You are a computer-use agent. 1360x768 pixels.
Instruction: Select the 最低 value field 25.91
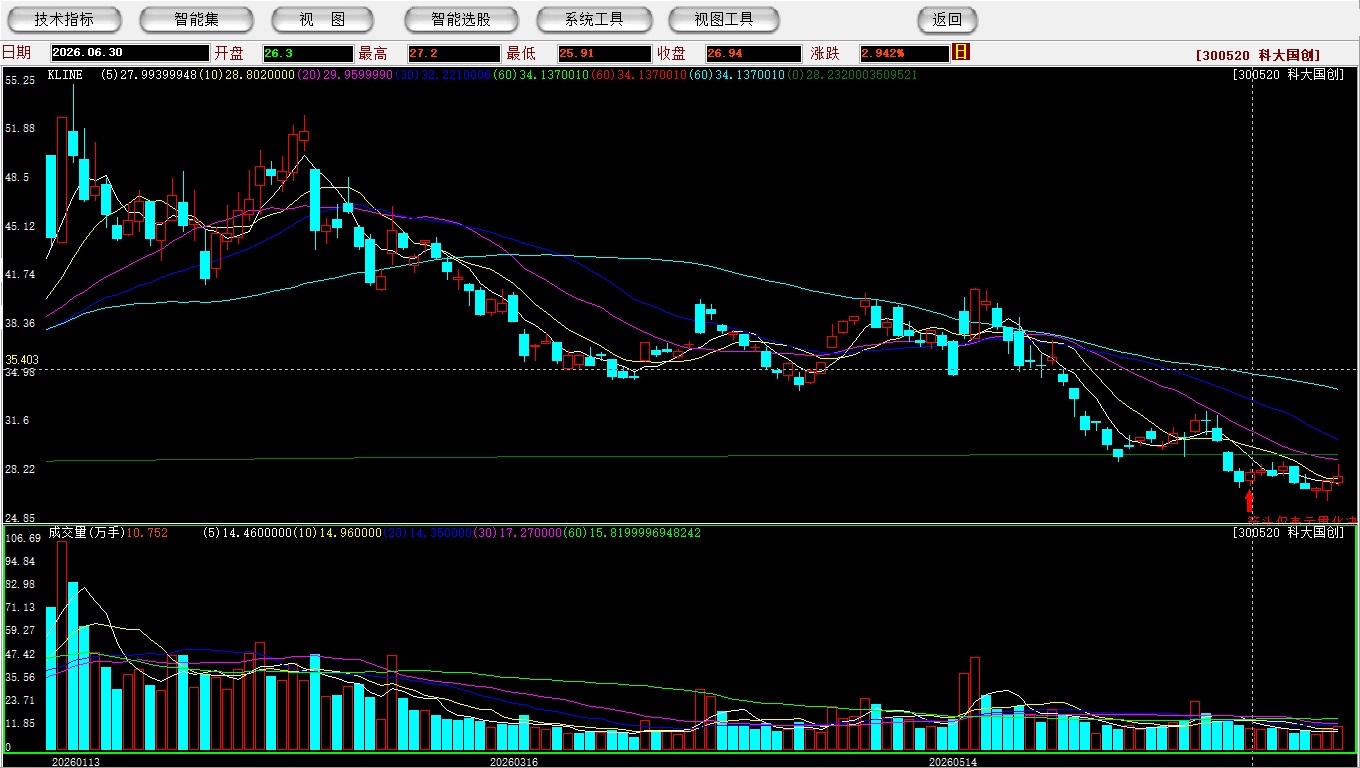[604, 53]
